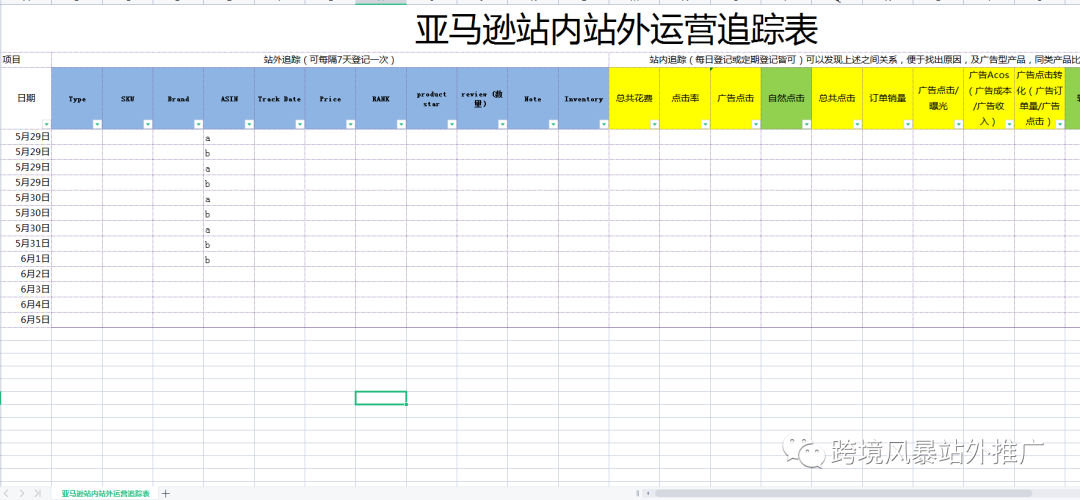Open the Note column filter dropdown
Image resolution: width=1080 pixels, height=500 pixels.
(x=553, y=124)
